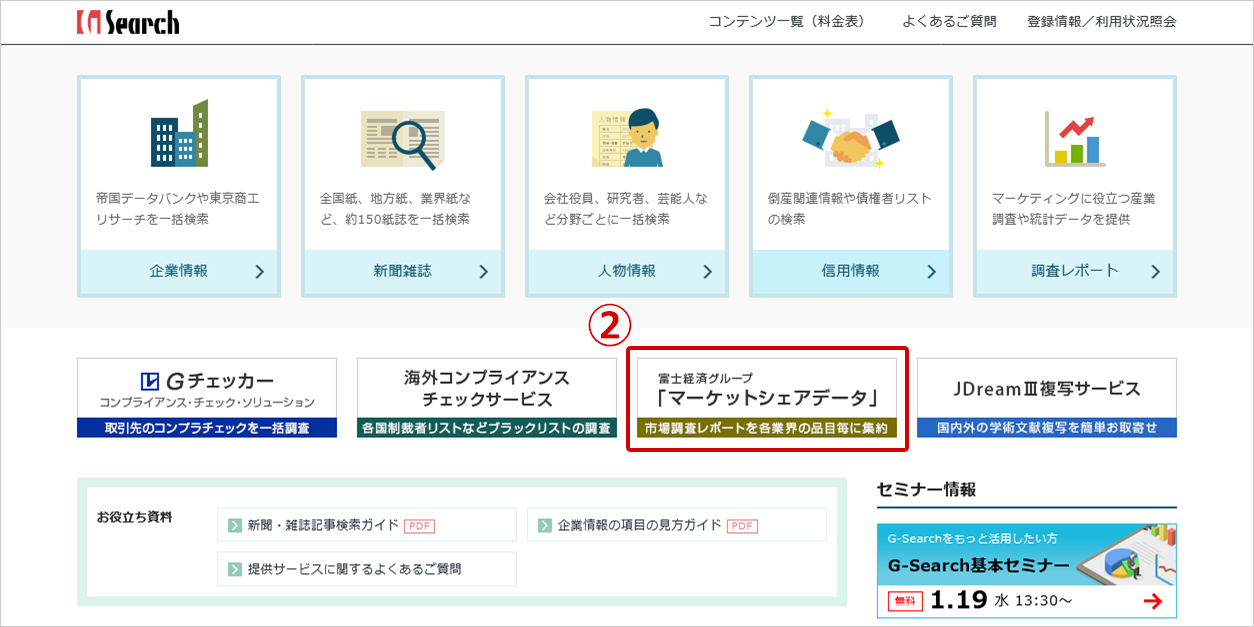Click the building icon for company information
Viewport: 1254px width, 627px height.
(x=179, y=133)
